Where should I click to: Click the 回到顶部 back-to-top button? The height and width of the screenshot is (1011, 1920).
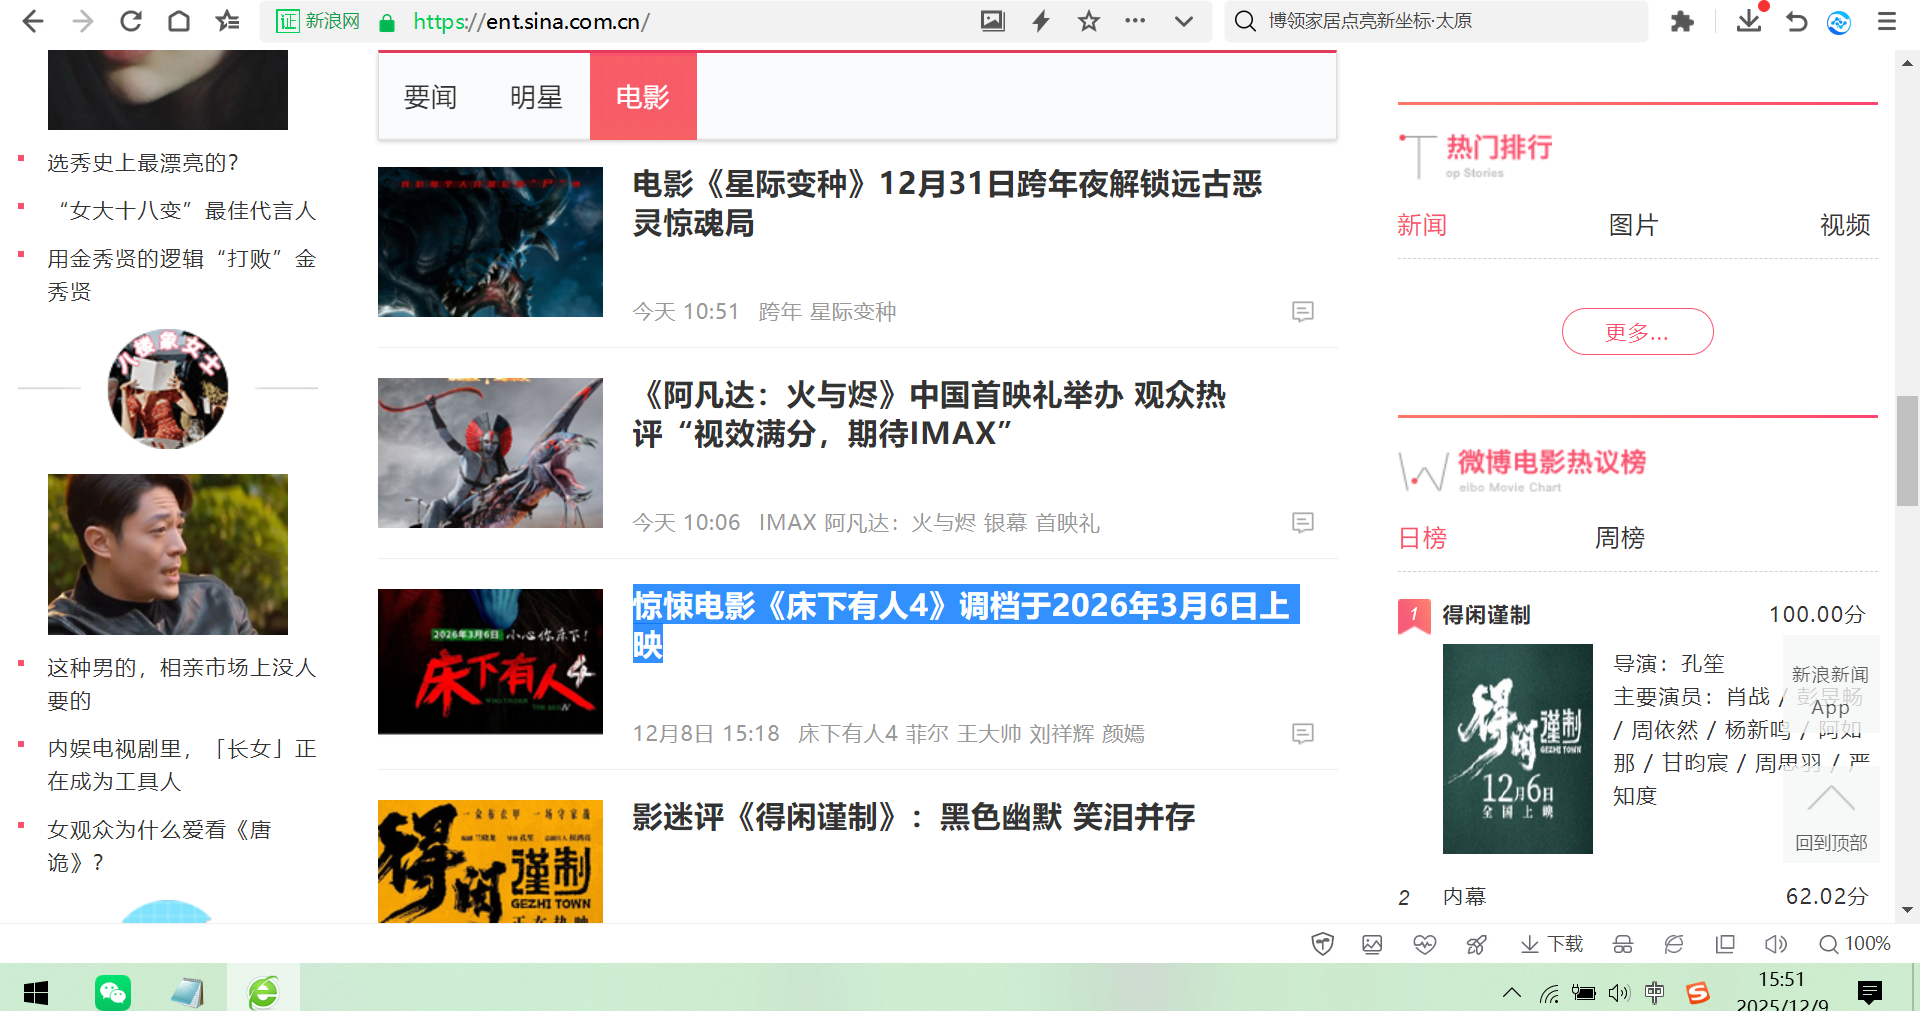click(1831, 814)
